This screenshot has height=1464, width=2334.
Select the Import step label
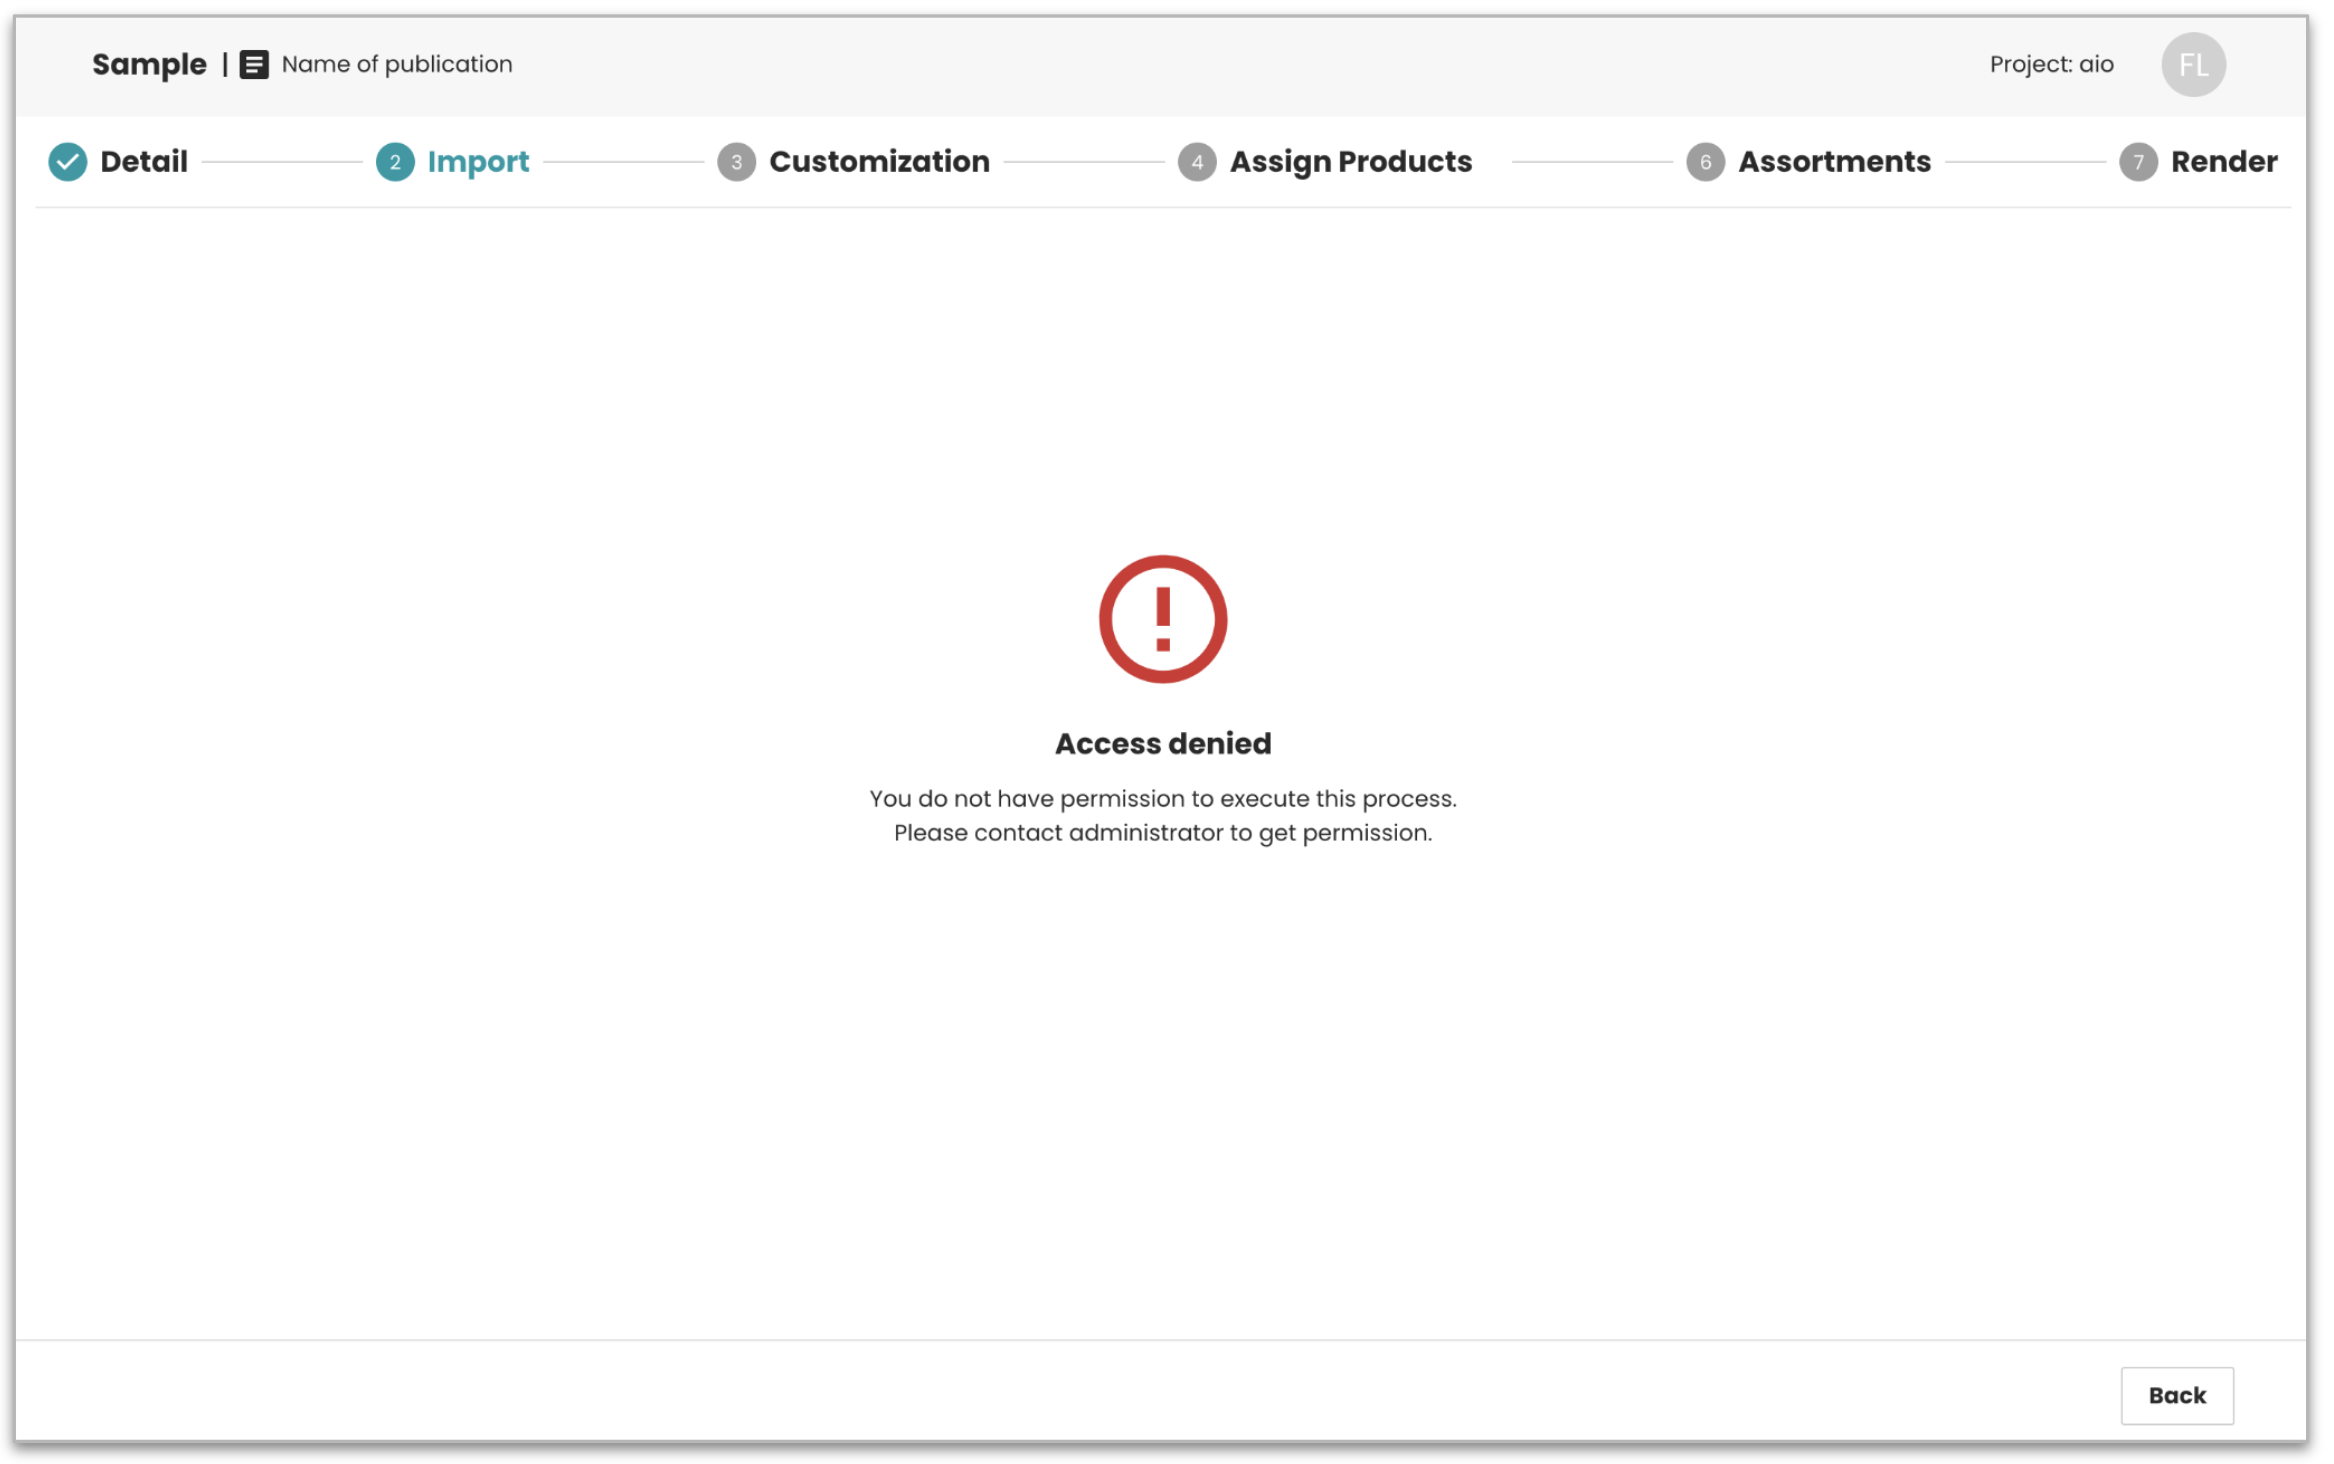click(x=478, y=162)
